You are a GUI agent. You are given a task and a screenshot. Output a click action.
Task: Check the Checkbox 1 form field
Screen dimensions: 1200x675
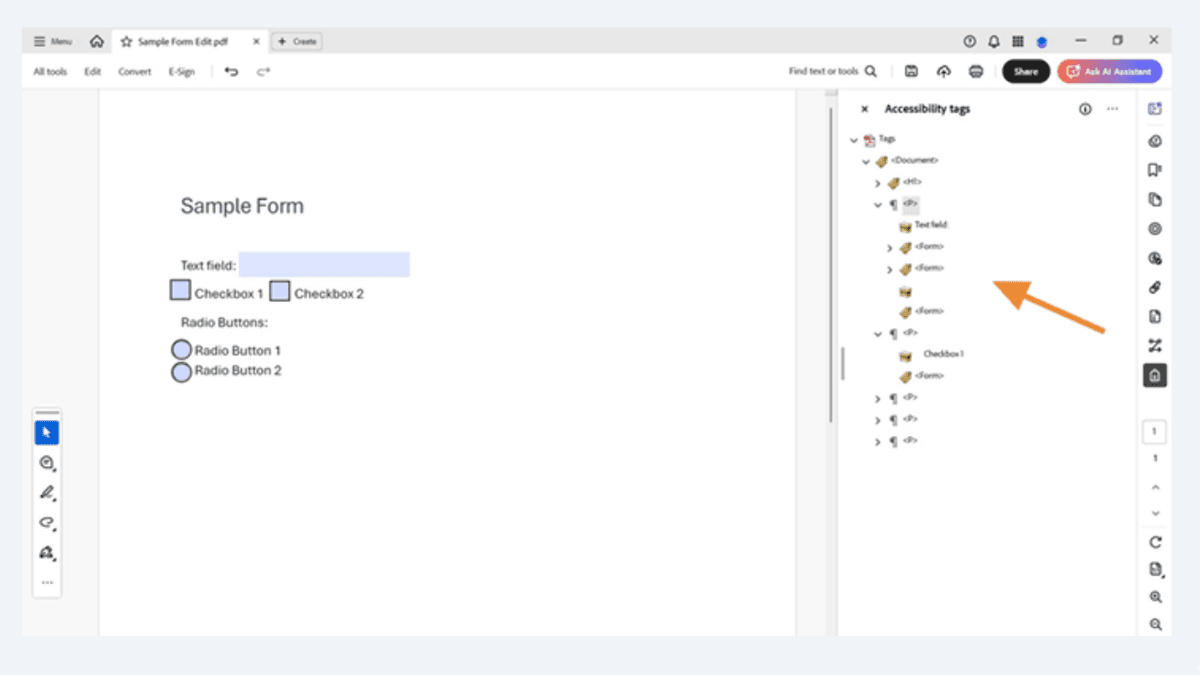point(180,291)
